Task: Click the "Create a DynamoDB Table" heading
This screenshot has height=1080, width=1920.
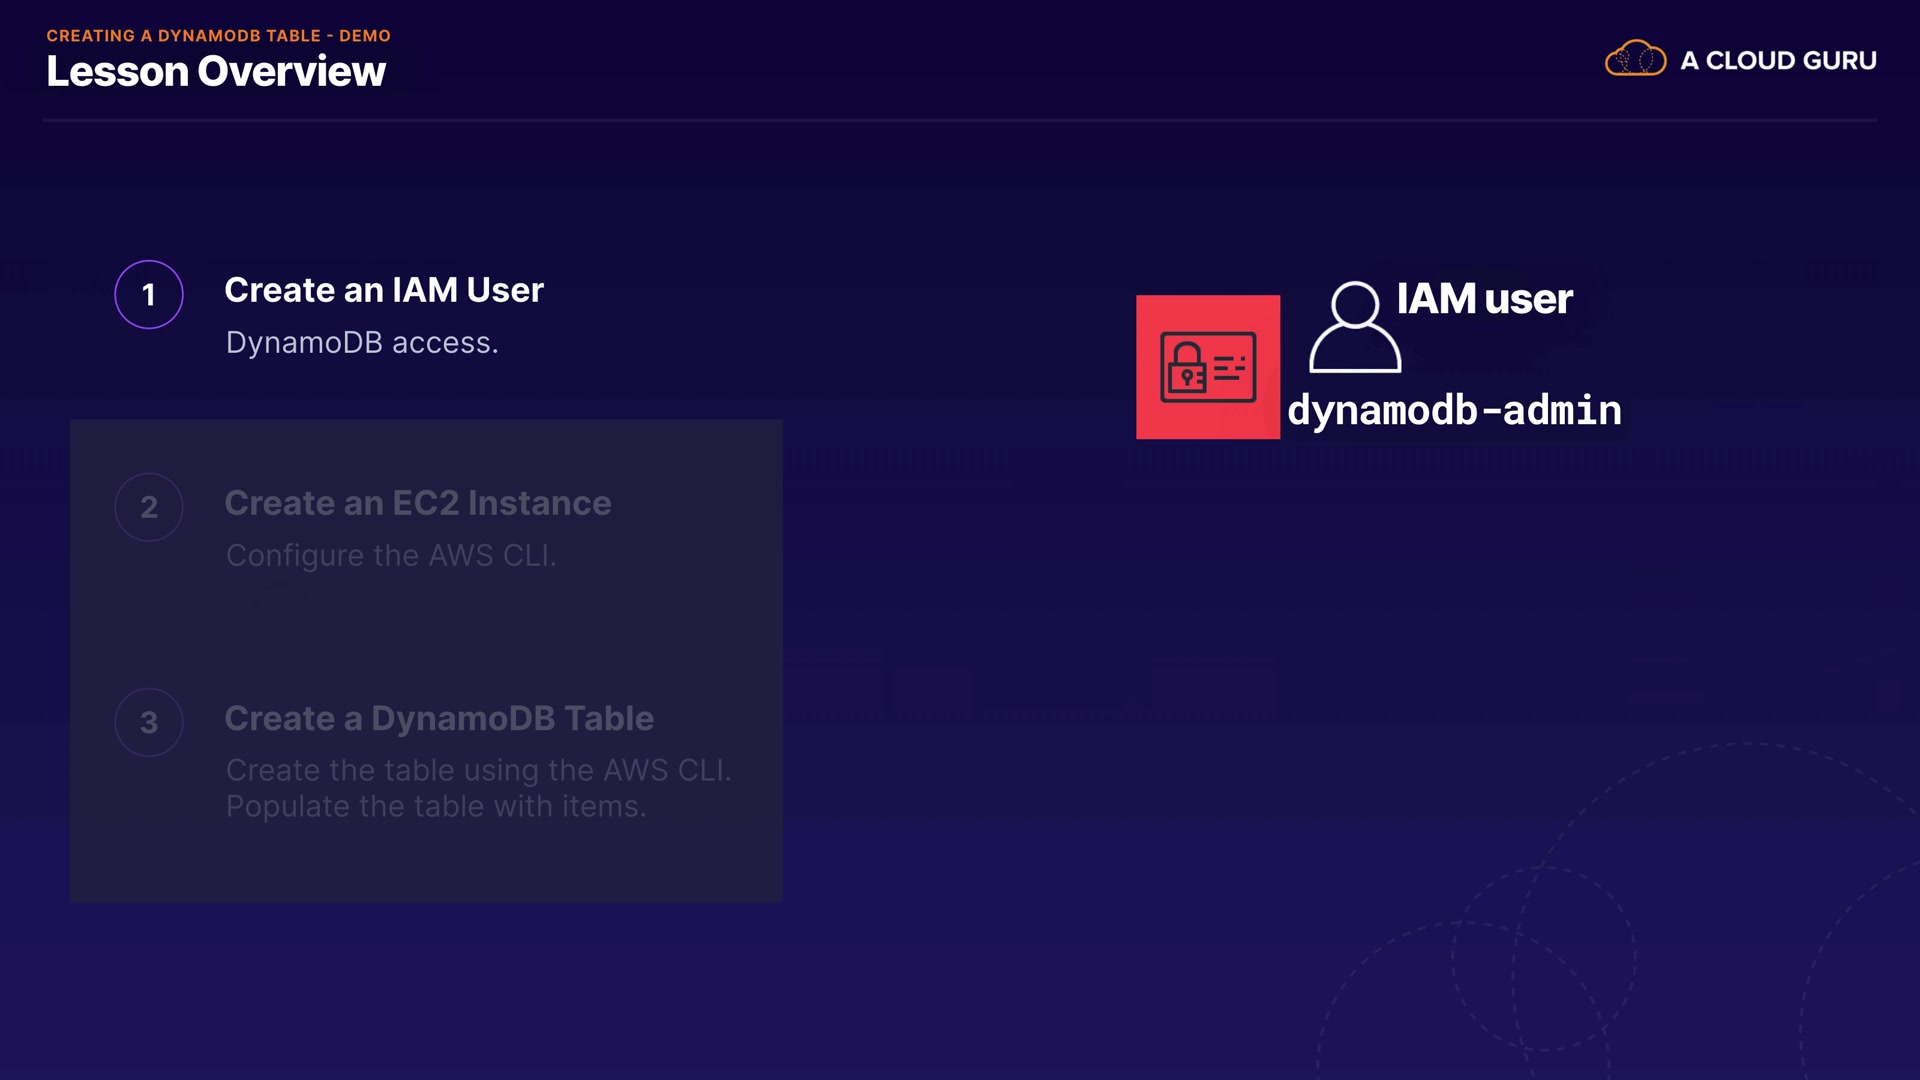Action: point(439,718)
